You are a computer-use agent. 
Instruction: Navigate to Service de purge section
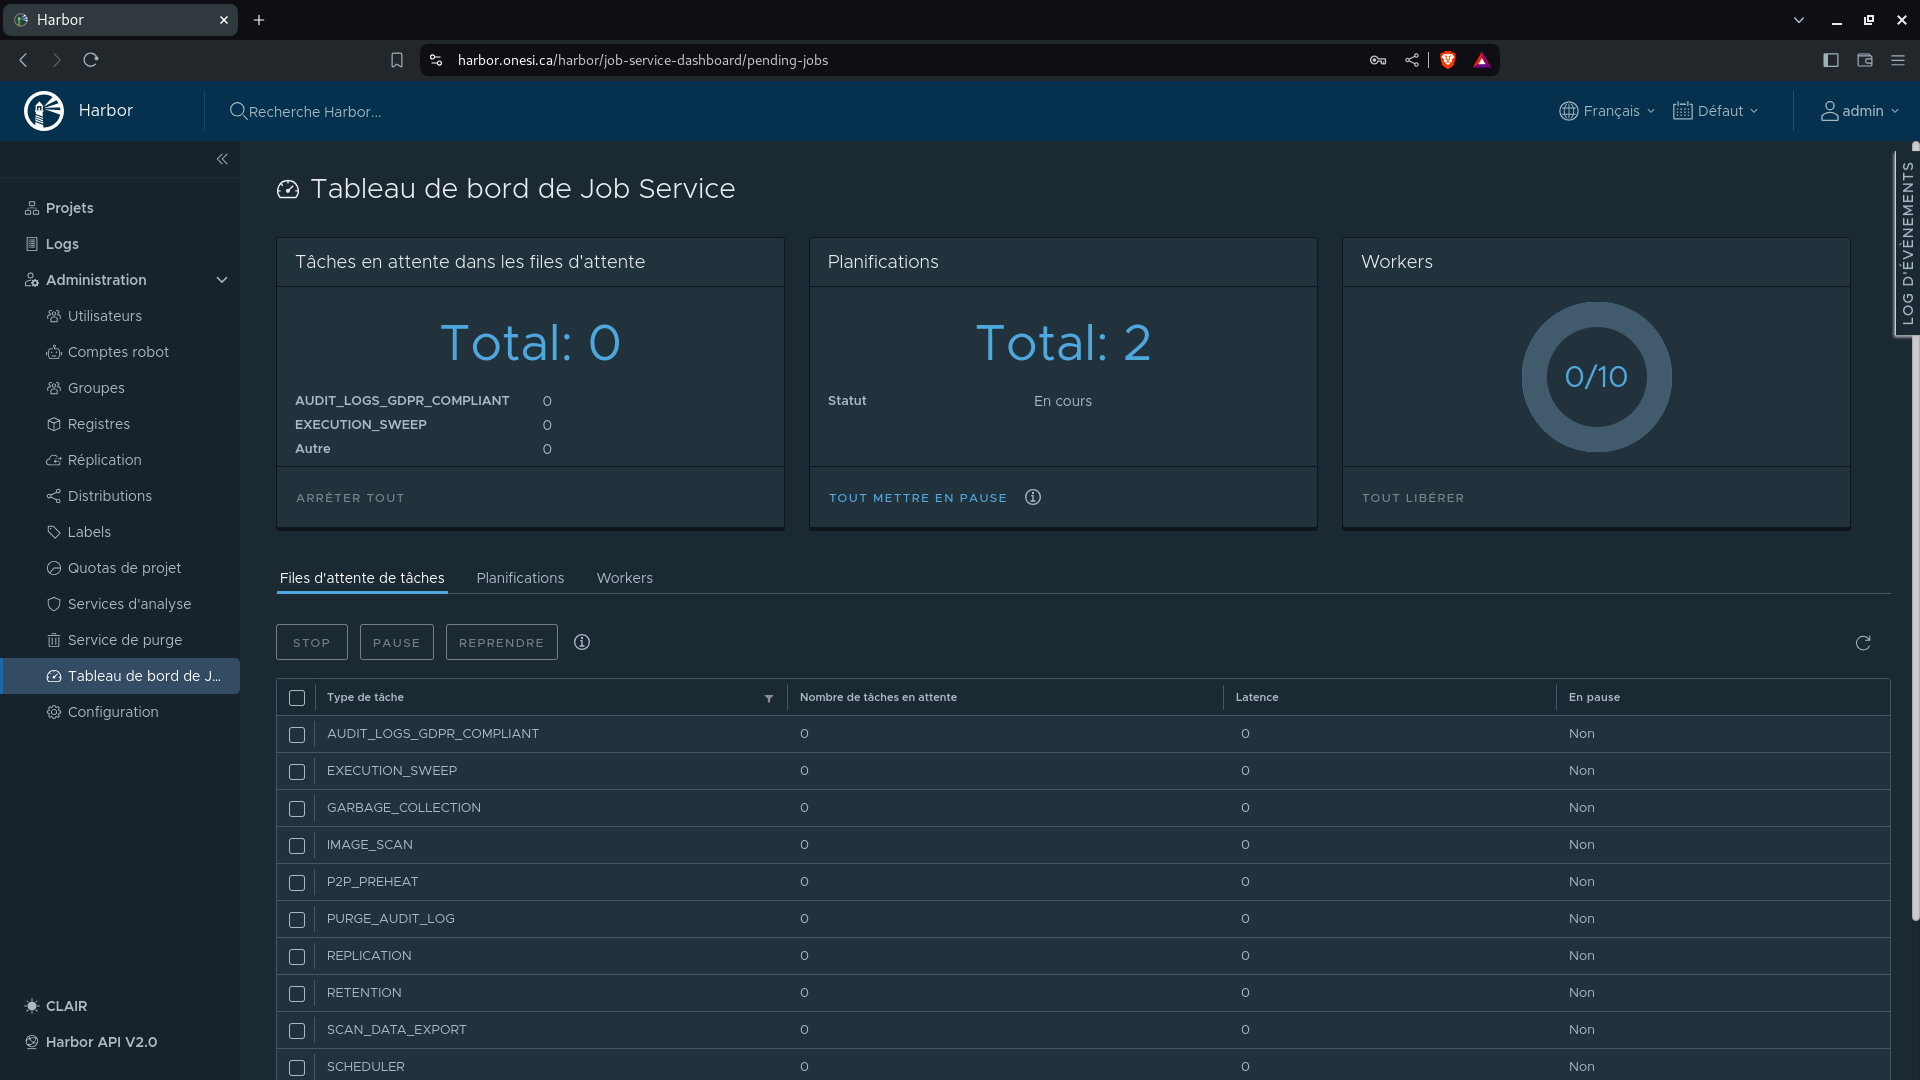click(124, 640)
